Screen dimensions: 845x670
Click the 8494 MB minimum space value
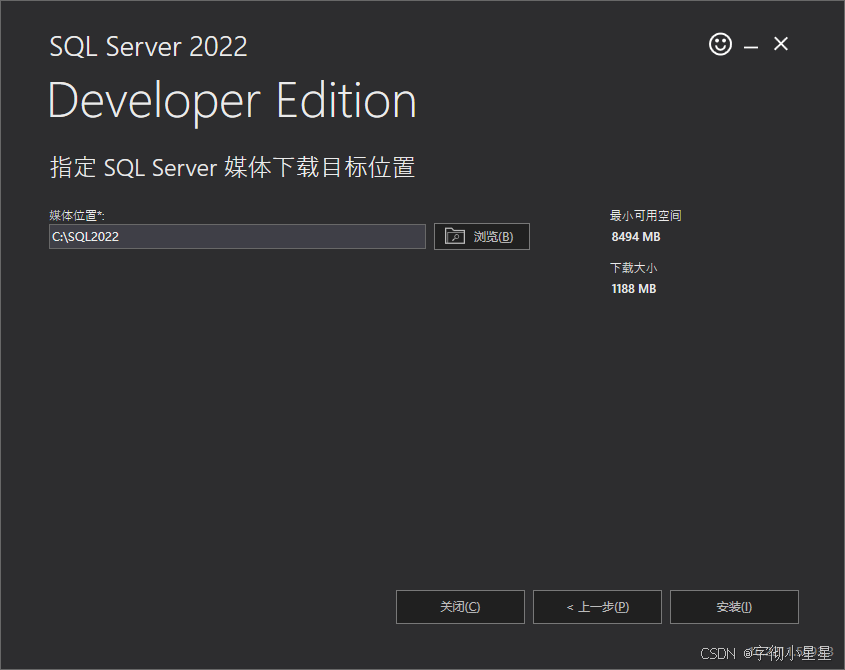pos(636,237)
